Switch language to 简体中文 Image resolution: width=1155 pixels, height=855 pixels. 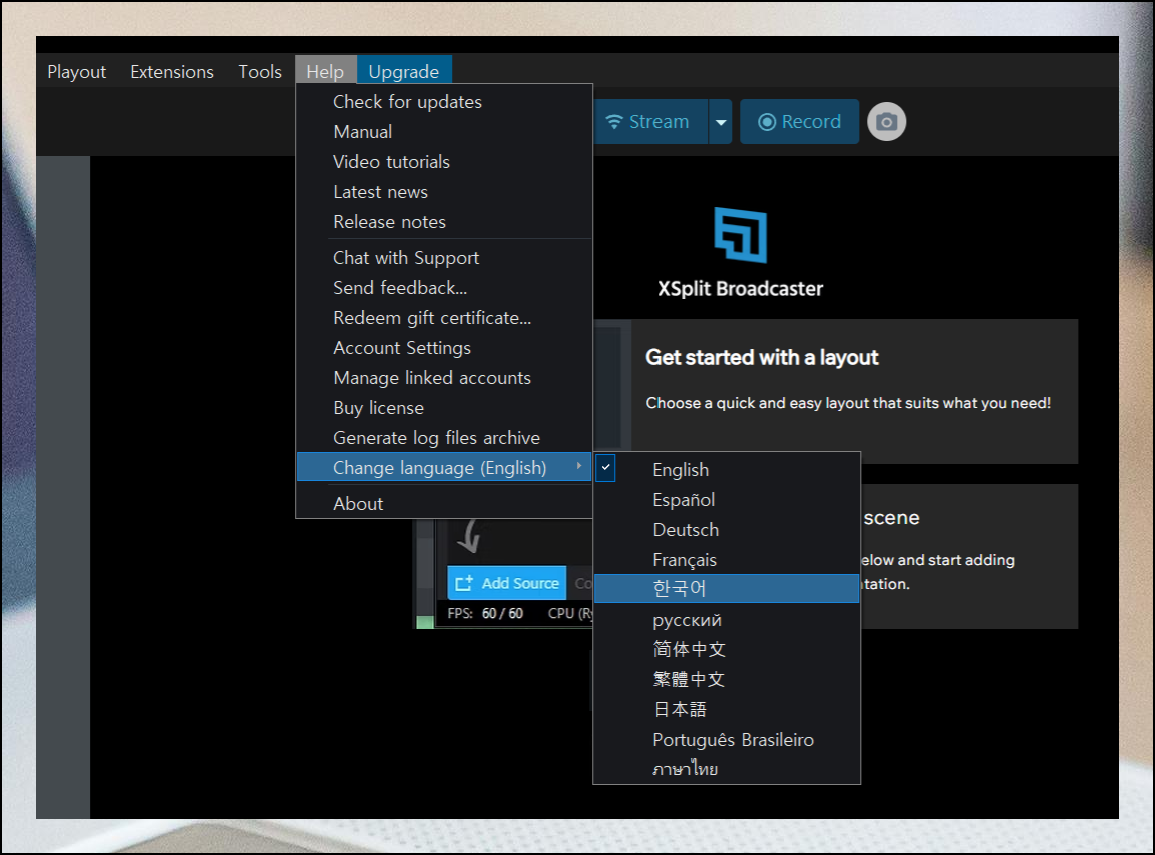pos(726,650)
